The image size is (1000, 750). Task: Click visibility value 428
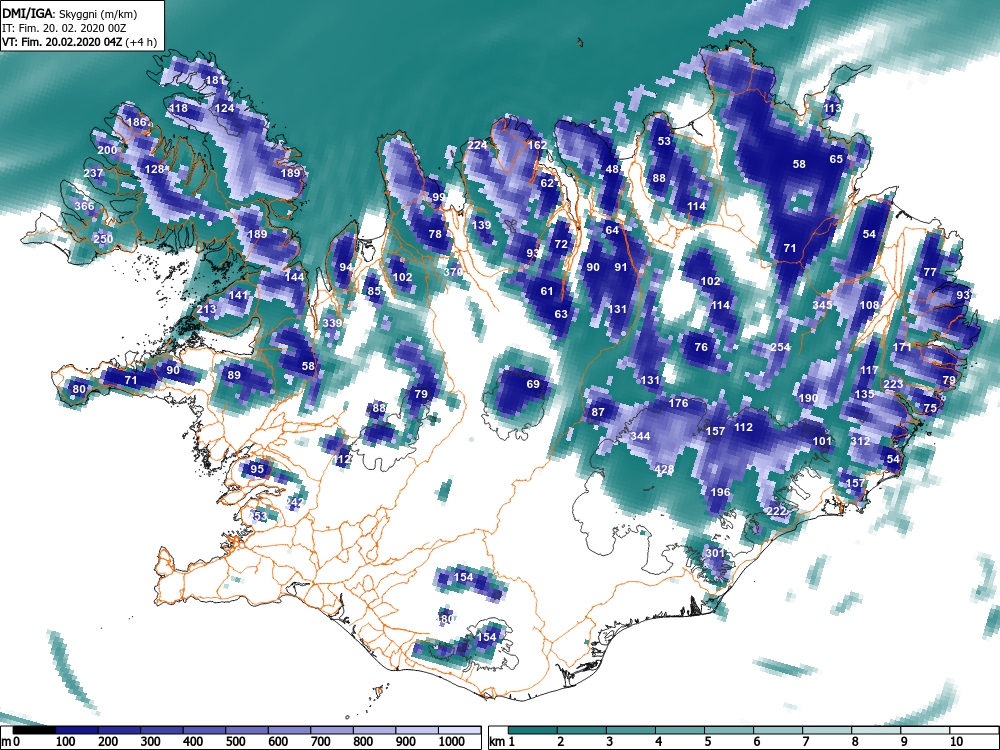664,469
